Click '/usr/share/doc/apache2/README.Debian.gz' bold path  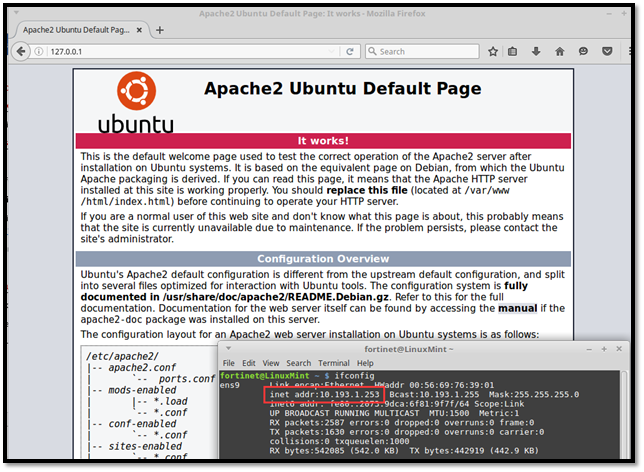[x=276, y=297]
